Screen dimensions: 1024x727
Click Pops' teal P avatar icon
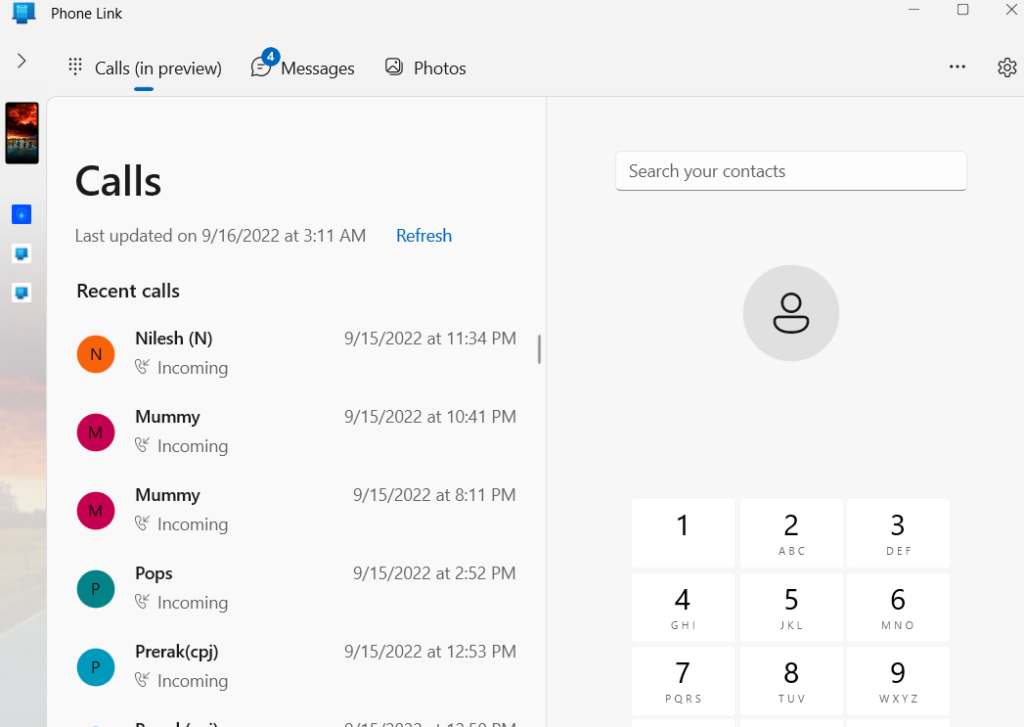tap(96, 589)
